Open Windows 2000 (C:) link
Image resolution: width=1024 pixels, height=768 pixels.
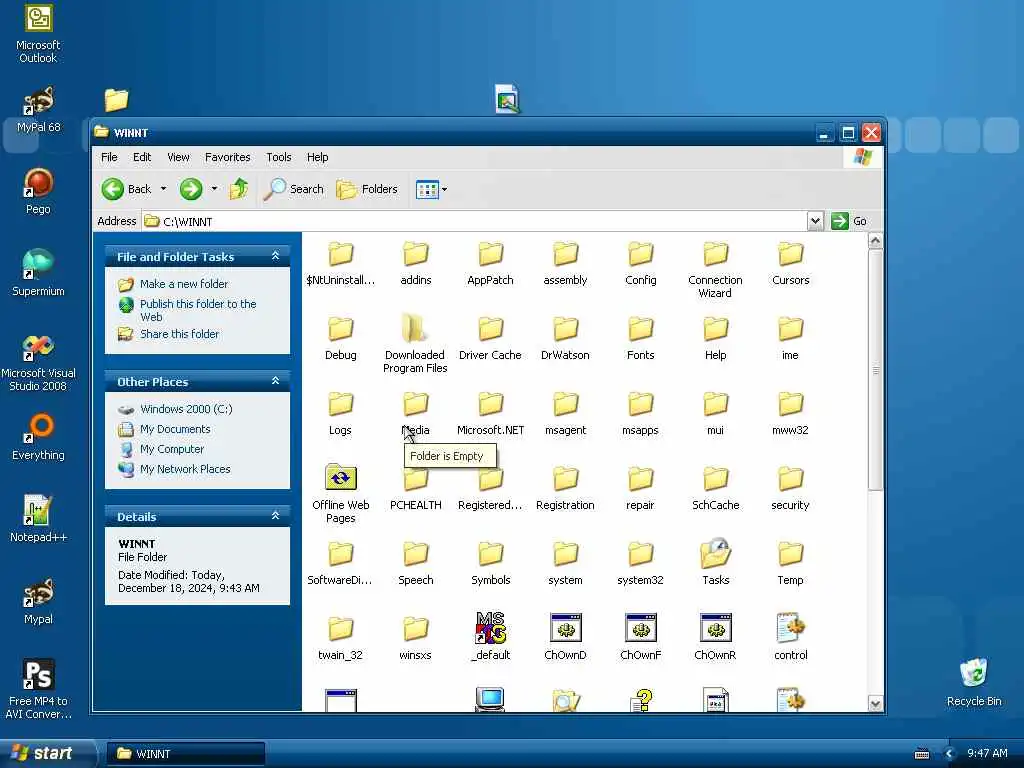point(186,409)
